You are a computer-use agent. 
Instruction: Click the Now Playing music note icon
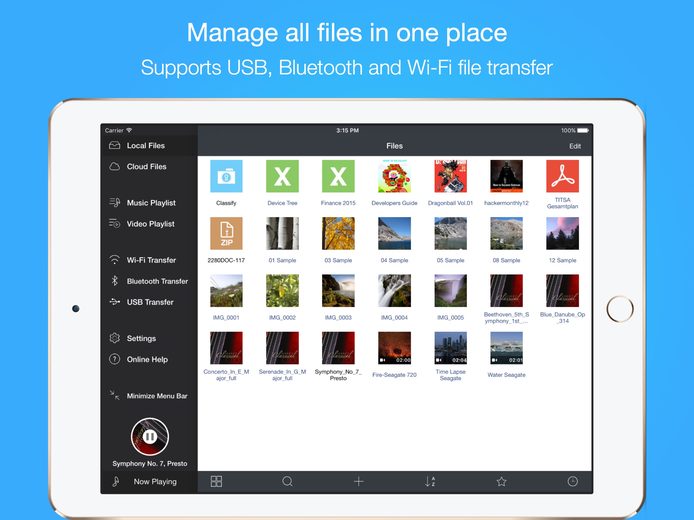coord(116,481)
